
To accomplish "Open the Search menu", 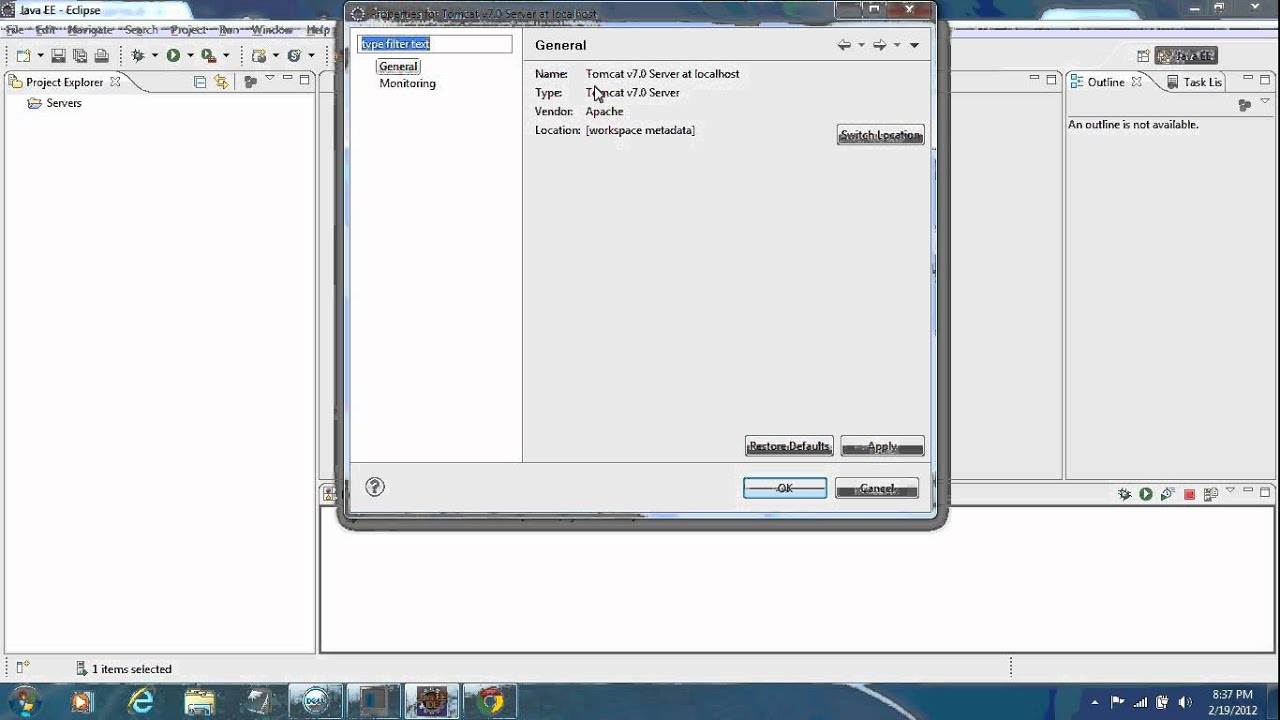I will pos(141,30).
